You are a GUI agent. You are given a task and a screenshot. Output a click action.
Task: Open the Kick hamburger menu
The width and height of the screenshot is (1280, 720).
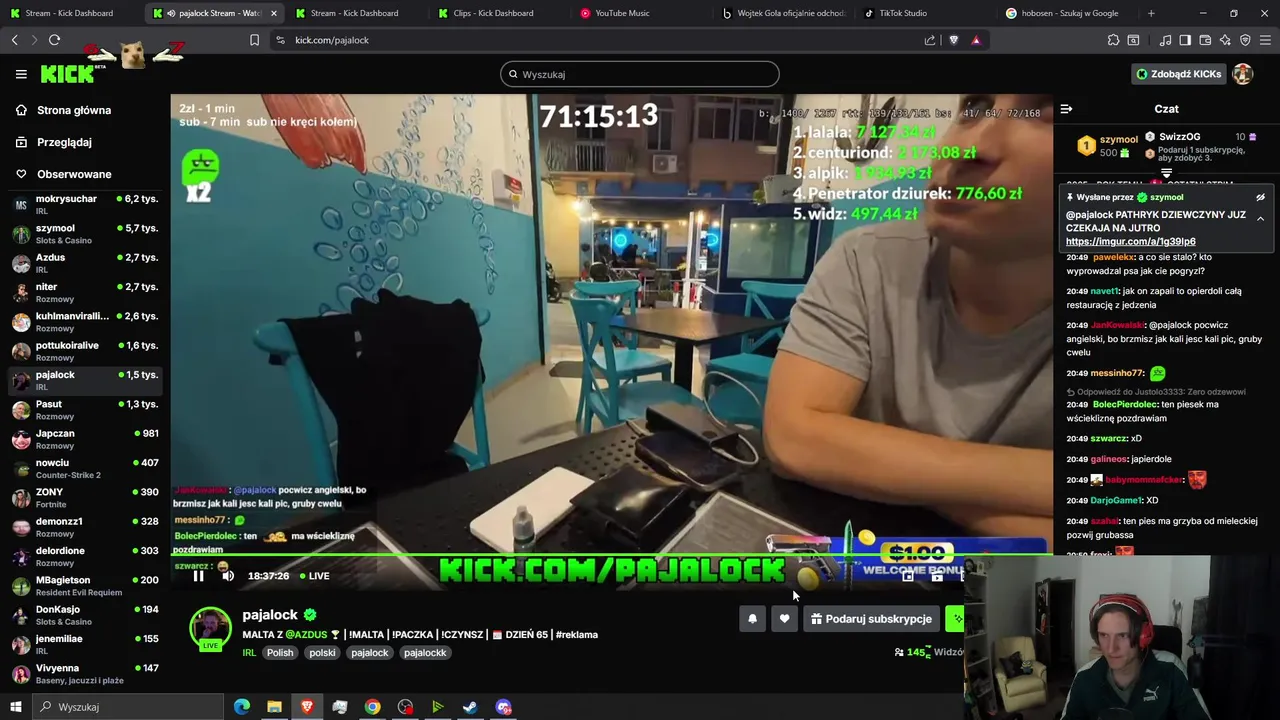tap(21, 74)
